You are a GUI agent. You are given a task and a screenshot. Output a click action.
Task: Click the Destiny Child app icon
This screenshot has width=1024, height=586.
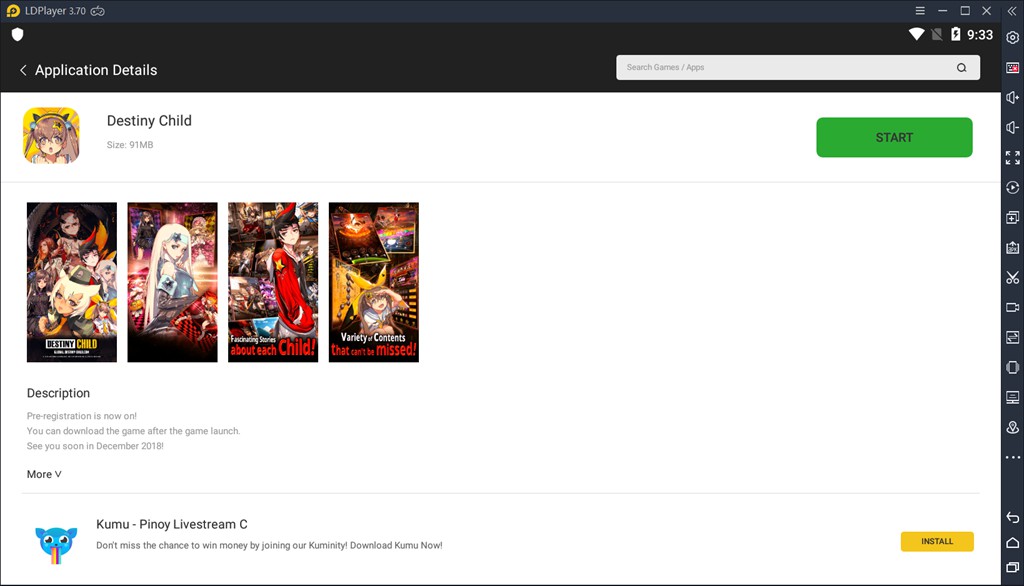(52, 135)
